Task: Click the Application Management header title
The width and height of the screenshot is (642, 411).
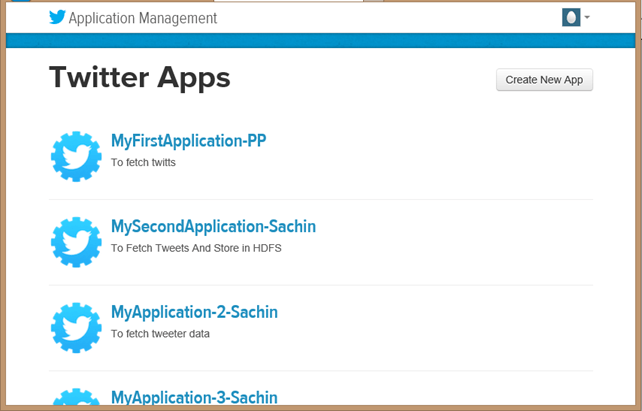Action: pos(143,18)
